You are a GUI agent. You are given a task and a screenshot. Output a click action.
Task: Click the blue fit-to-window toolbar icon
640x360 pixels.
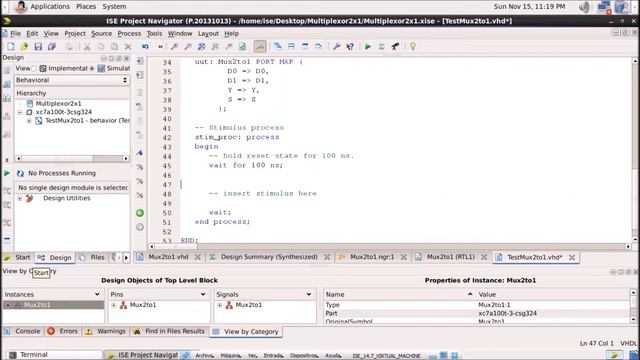[202, 47]
